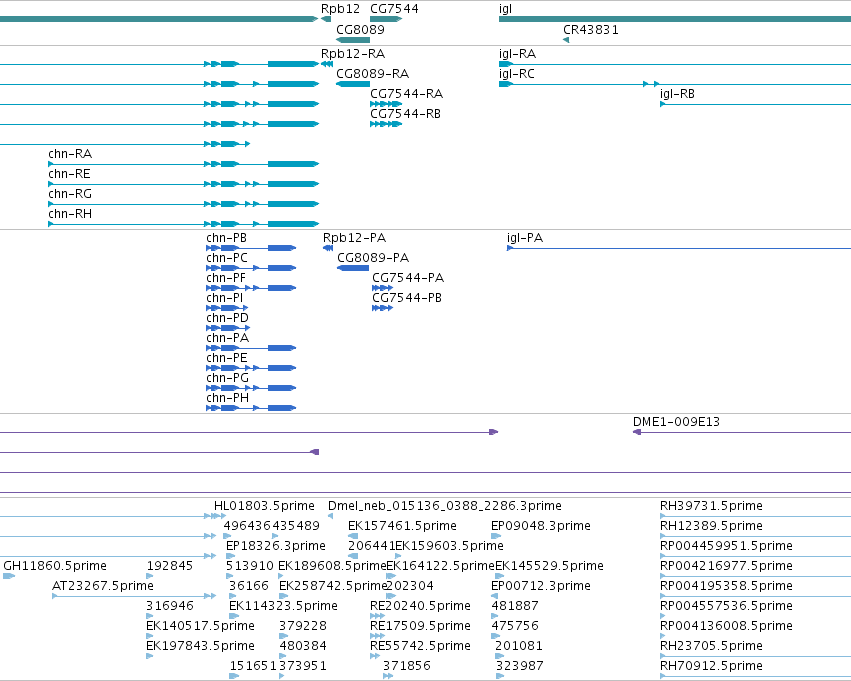Click the HL01803.5prime EST
The height and width of the screenshot is (681, 851).
point(220,516)
